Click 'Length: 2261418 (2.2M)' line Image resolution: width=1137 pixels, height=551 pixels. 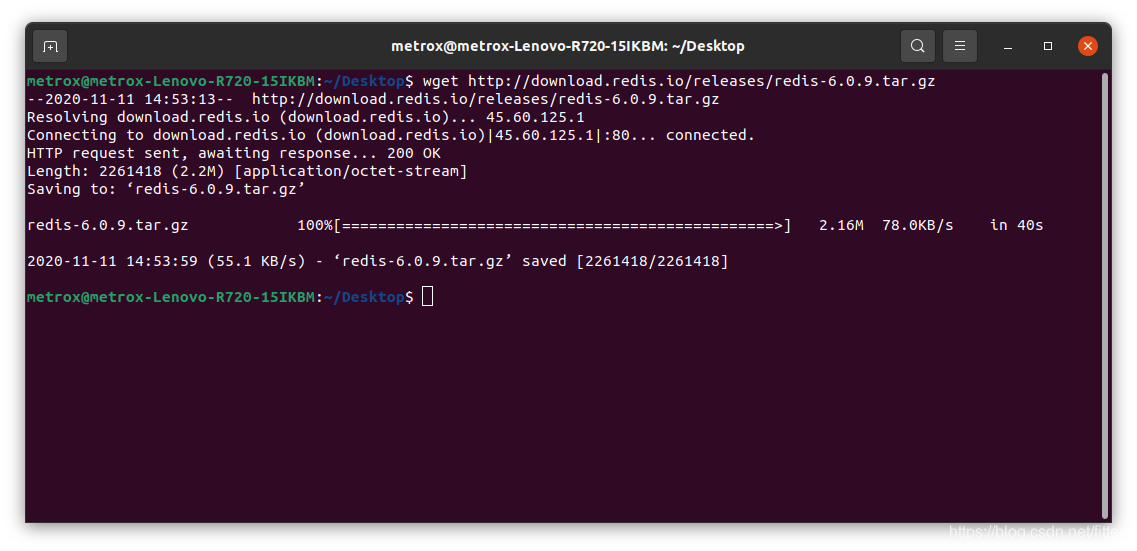(x=247, y=171)
